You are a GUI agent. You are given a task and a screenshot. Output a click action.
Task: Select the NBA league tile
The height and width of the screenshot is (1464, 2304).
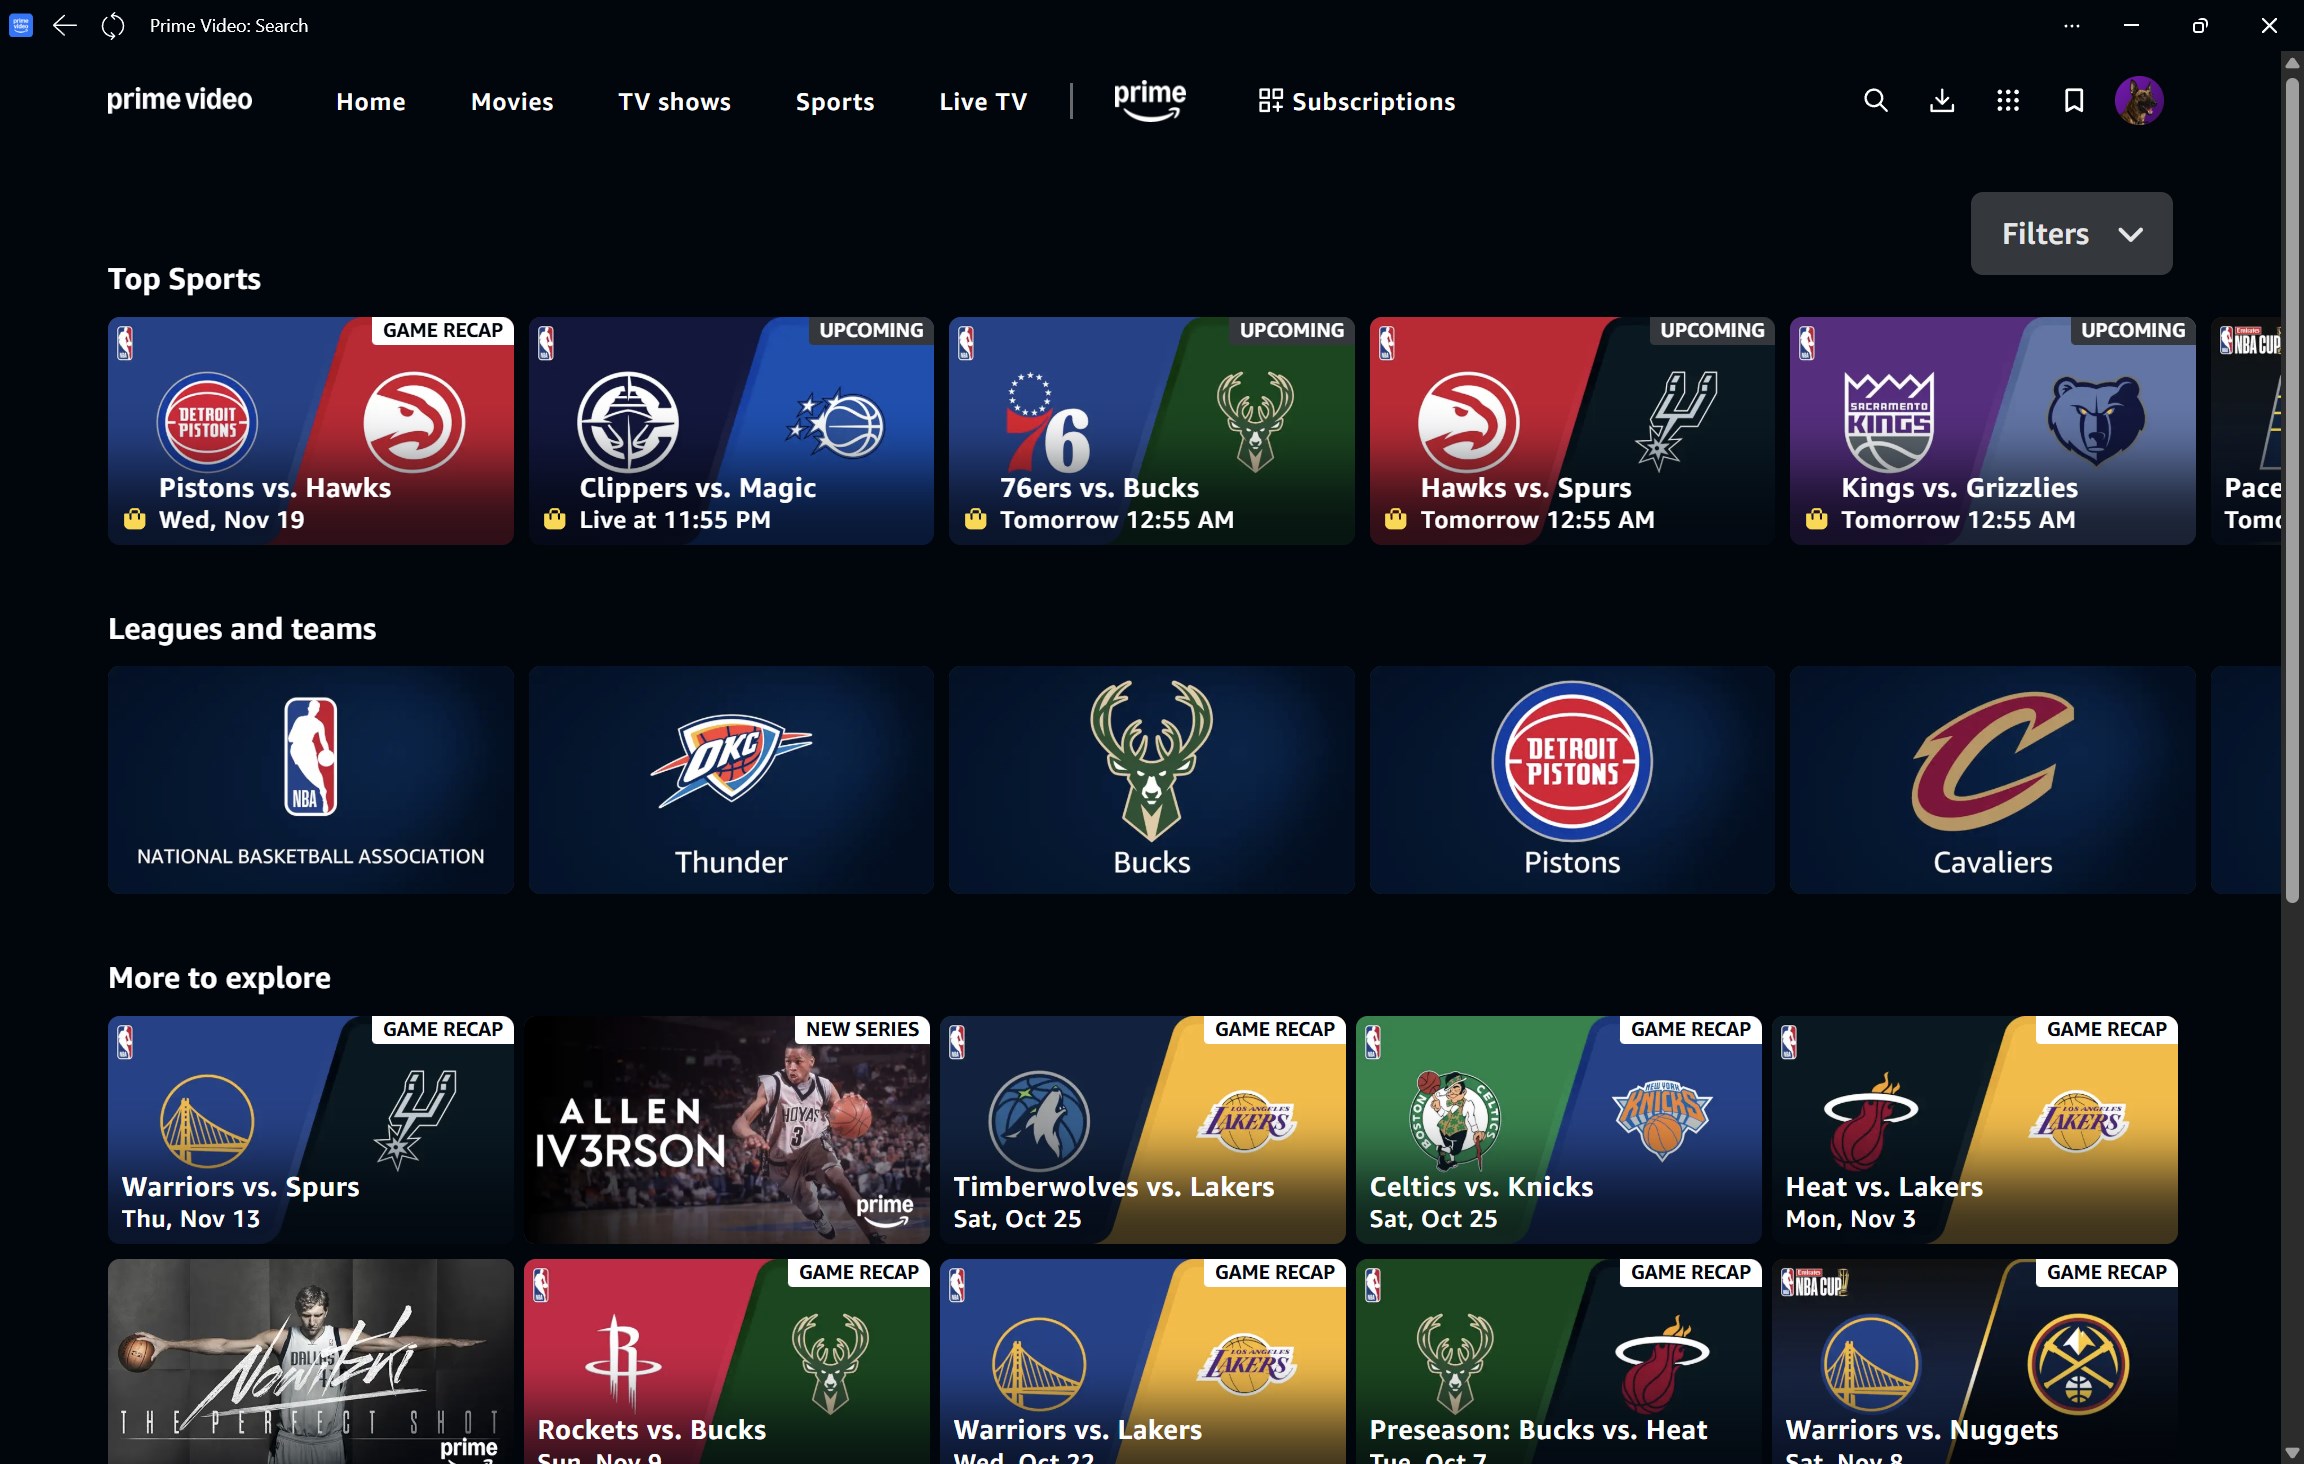(x=310, y=780)
